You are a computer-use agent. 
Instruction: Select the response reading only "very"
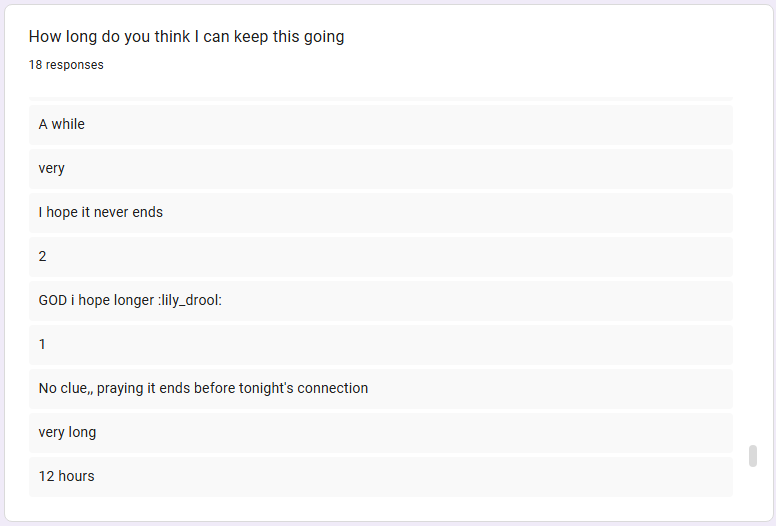coord(380,169)
